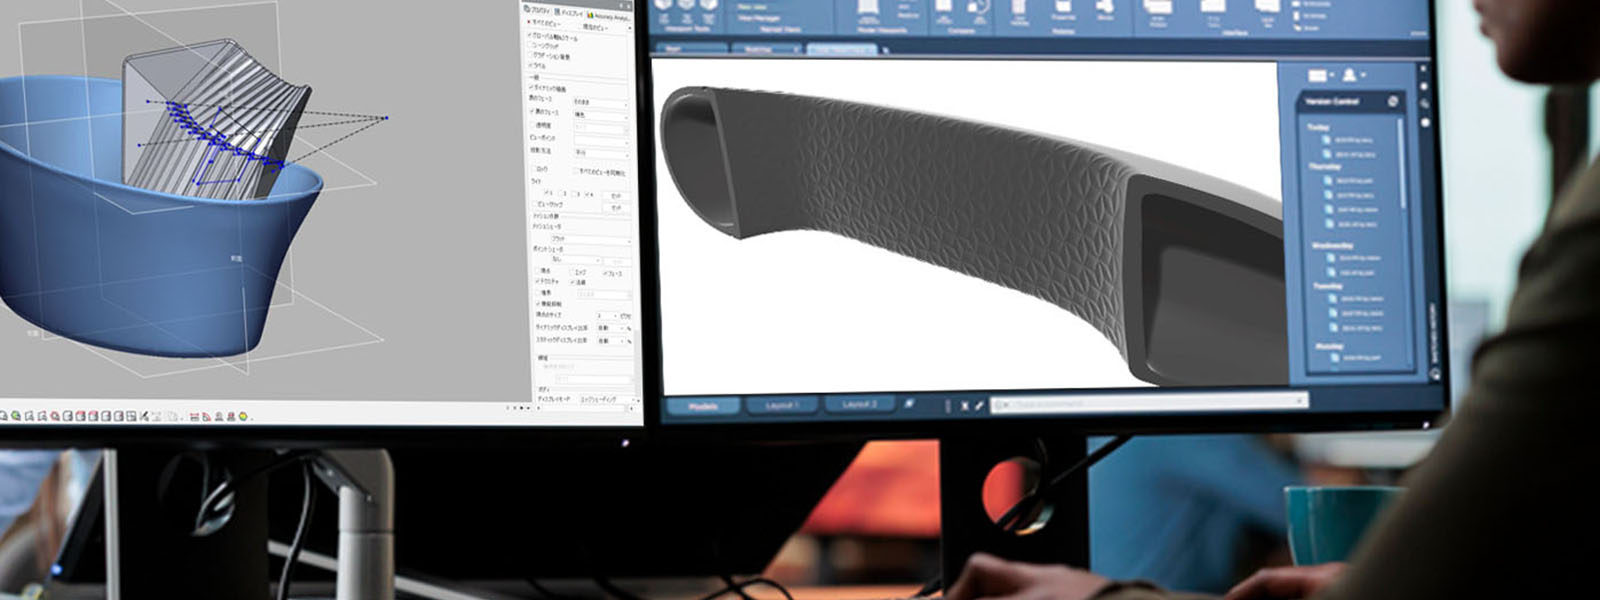This screenshot has width=1600, height=600.
Task: Open the 表のフェース dropdown
Action: [x=600, y=104]
